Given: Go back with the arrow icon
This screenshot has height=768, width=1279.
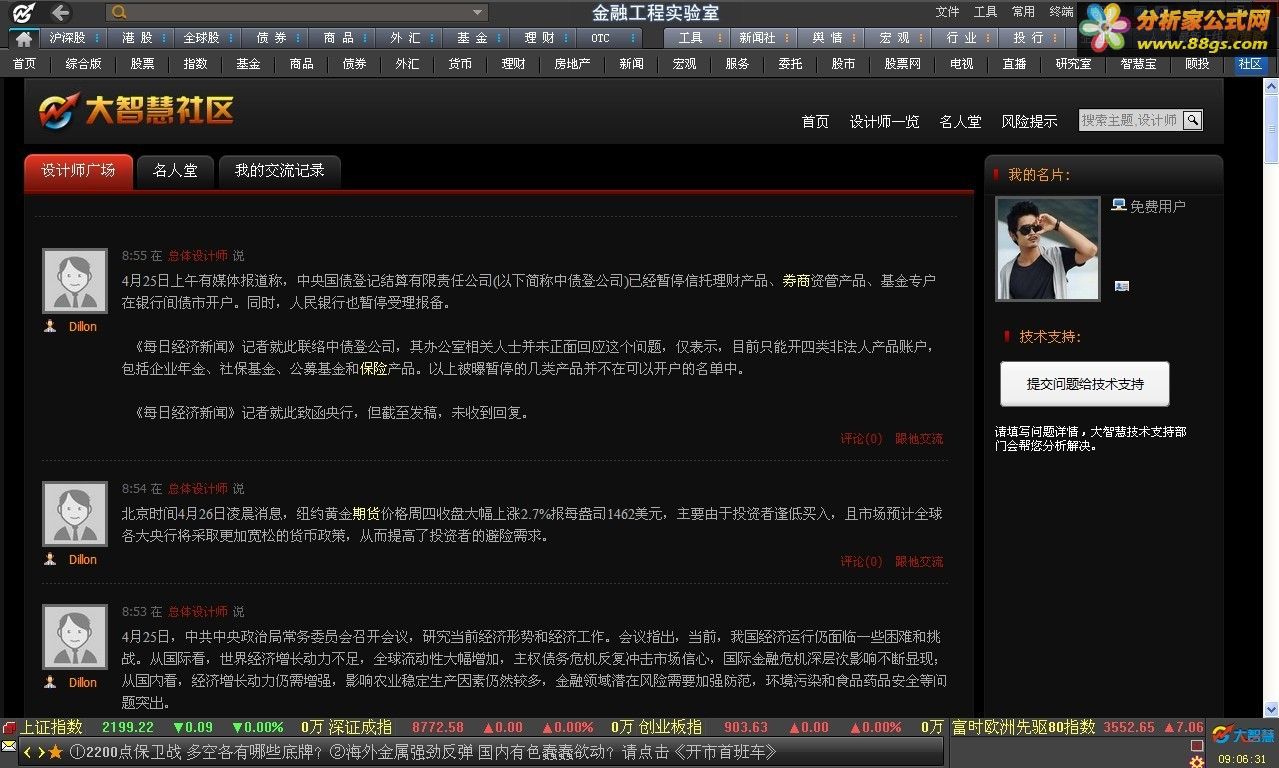Looking at the screenshot, I should click(61, 12).
